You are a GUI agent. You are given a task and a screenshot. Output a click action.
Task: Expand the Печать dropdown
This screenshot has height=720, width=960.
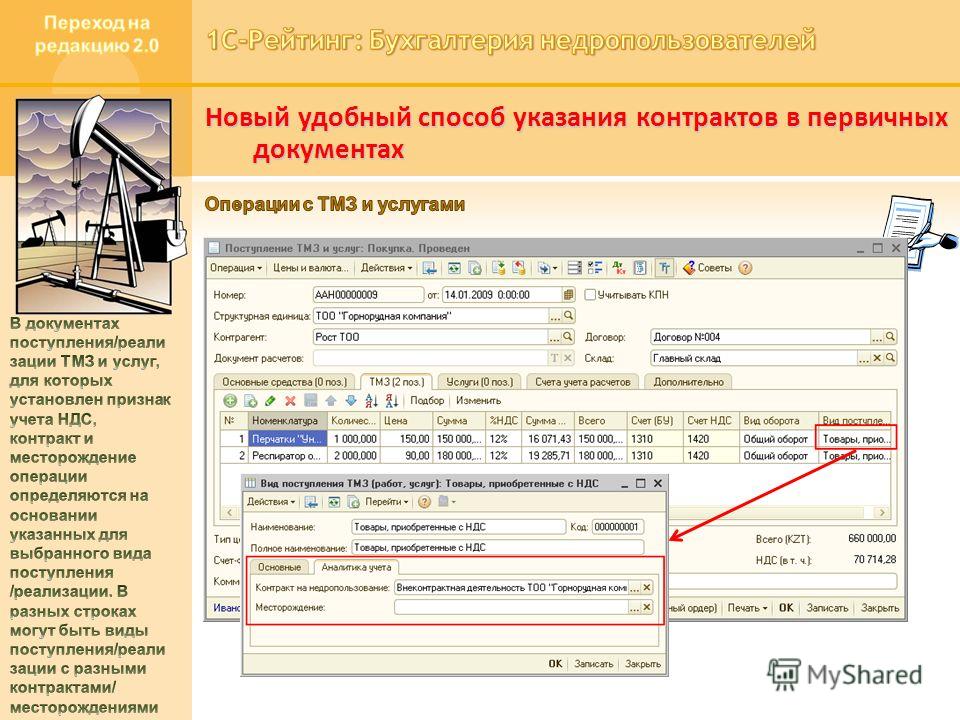[x=748, y=608]
